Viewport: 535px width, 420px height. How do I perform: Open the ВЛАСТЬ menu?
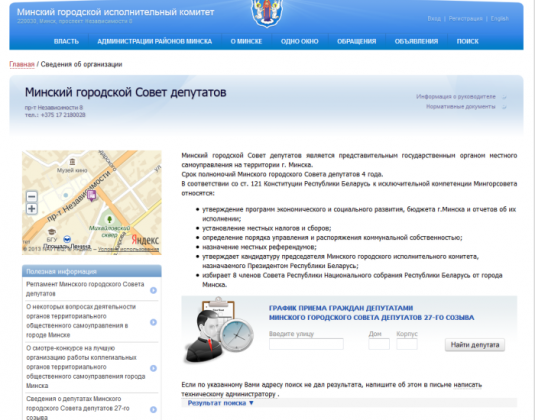point(67,41)
